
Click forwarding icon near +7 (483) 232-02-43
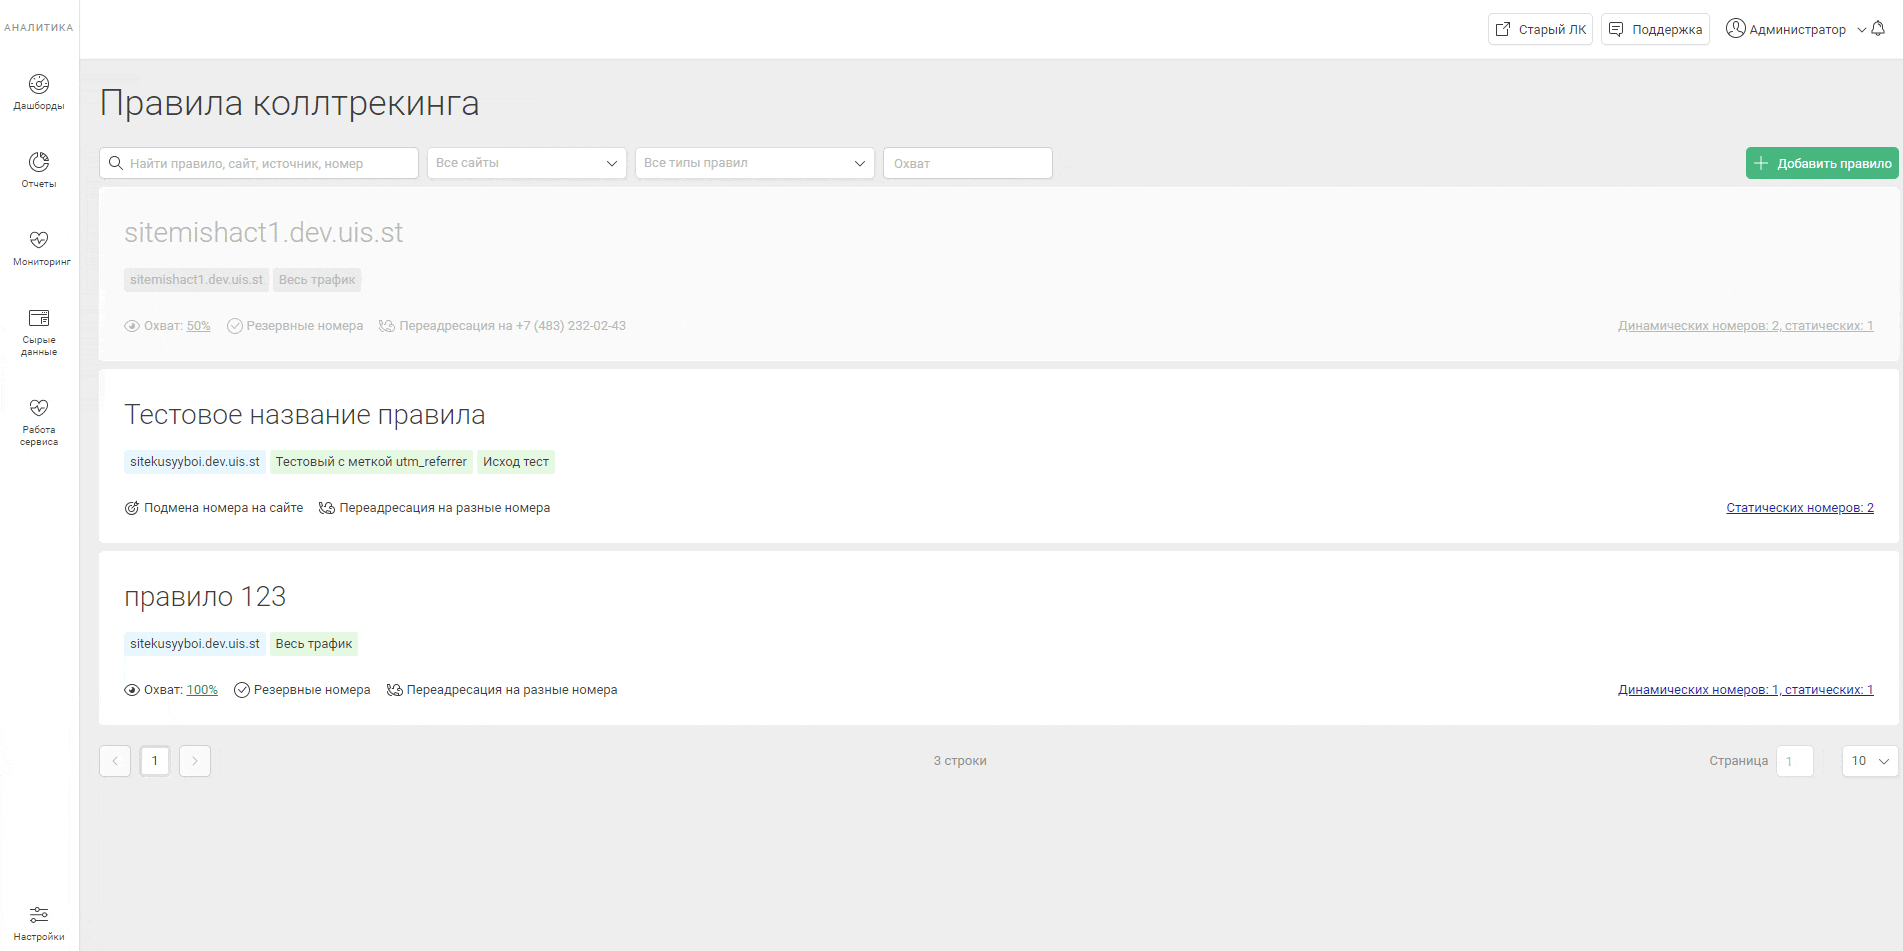(x=387, y=326)
